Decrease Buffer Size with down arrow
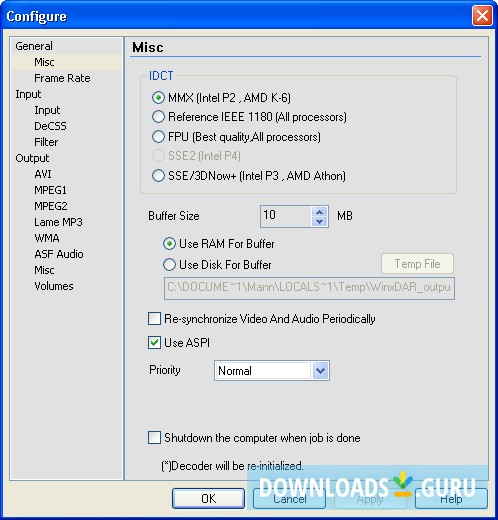 320,221
